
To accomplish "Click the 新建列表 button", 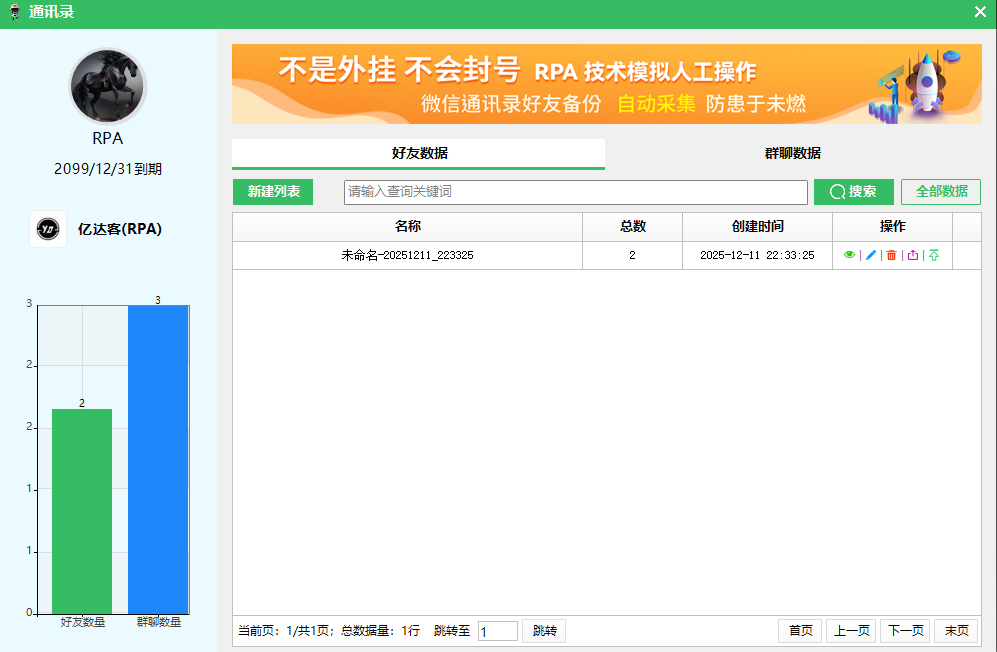I will pos(273,192).
